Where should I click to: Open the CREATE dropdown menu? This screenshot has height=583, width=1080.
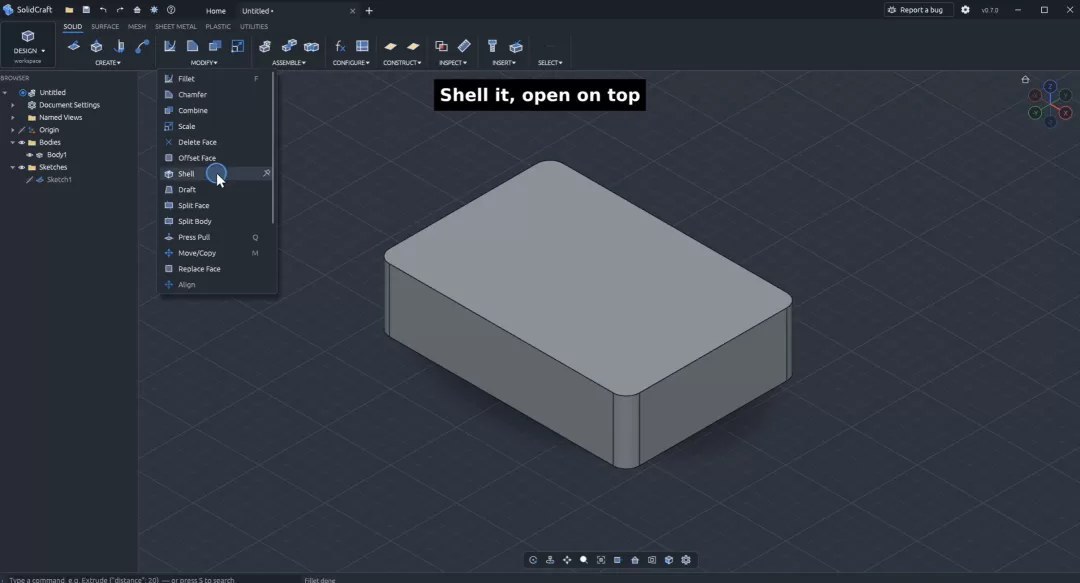click(x=107, y=63)
